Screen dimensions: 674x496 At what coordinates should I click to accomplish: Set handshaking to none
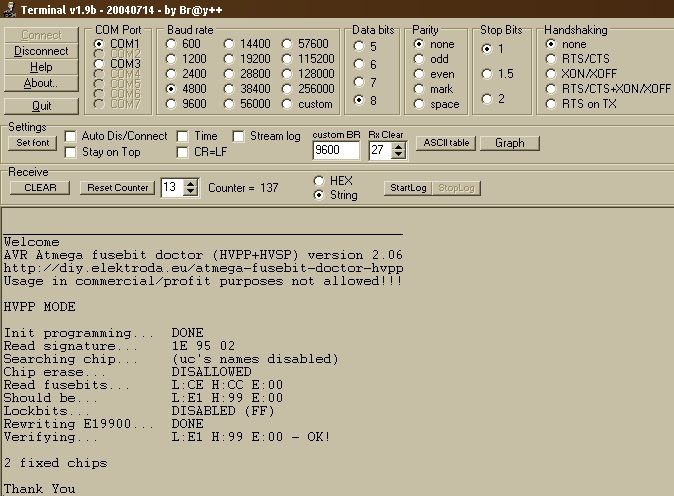click(x=551, y=44)
